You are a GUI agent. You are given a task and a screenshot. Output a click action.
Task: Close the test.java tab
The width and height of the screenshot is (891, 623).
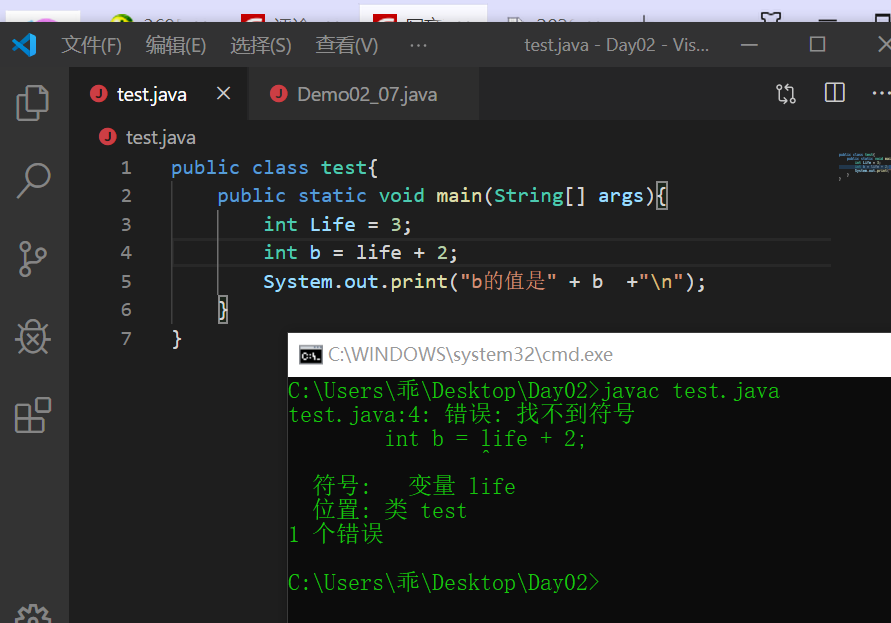(224, 93)
